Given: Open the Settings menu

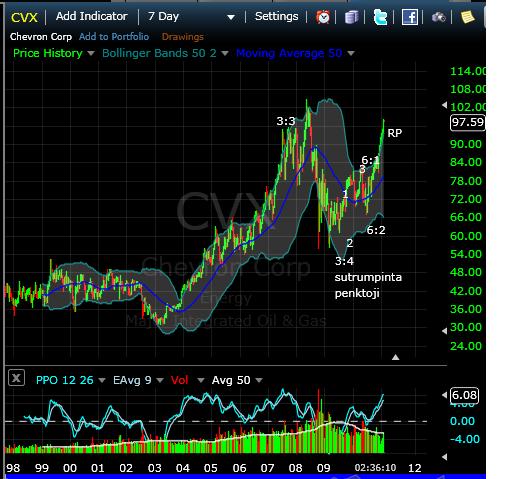Looking at the screenshot, I should coord(276,16).
